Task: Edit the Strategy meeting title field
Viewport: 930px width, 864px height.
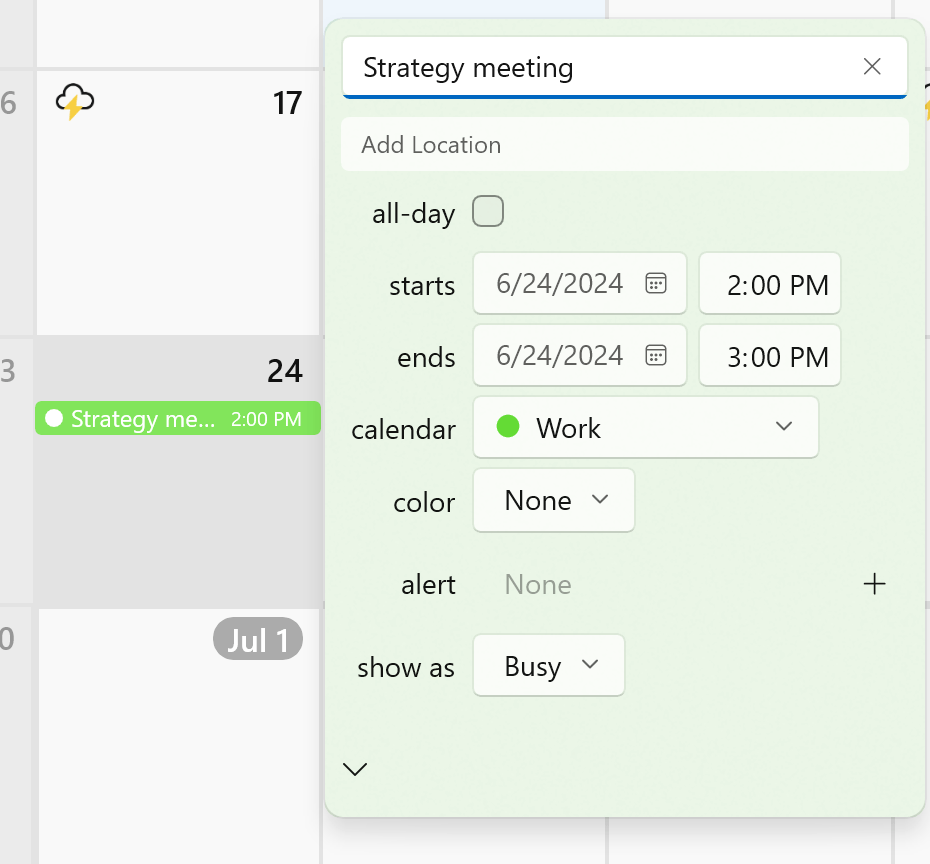Action: coord(600,68)
